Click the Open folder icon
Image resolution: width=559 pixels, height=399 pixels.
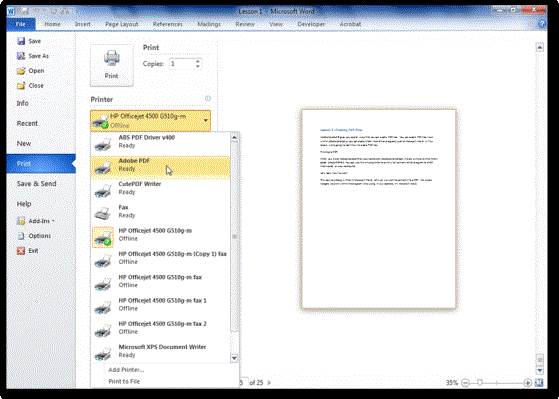point(21,71)
